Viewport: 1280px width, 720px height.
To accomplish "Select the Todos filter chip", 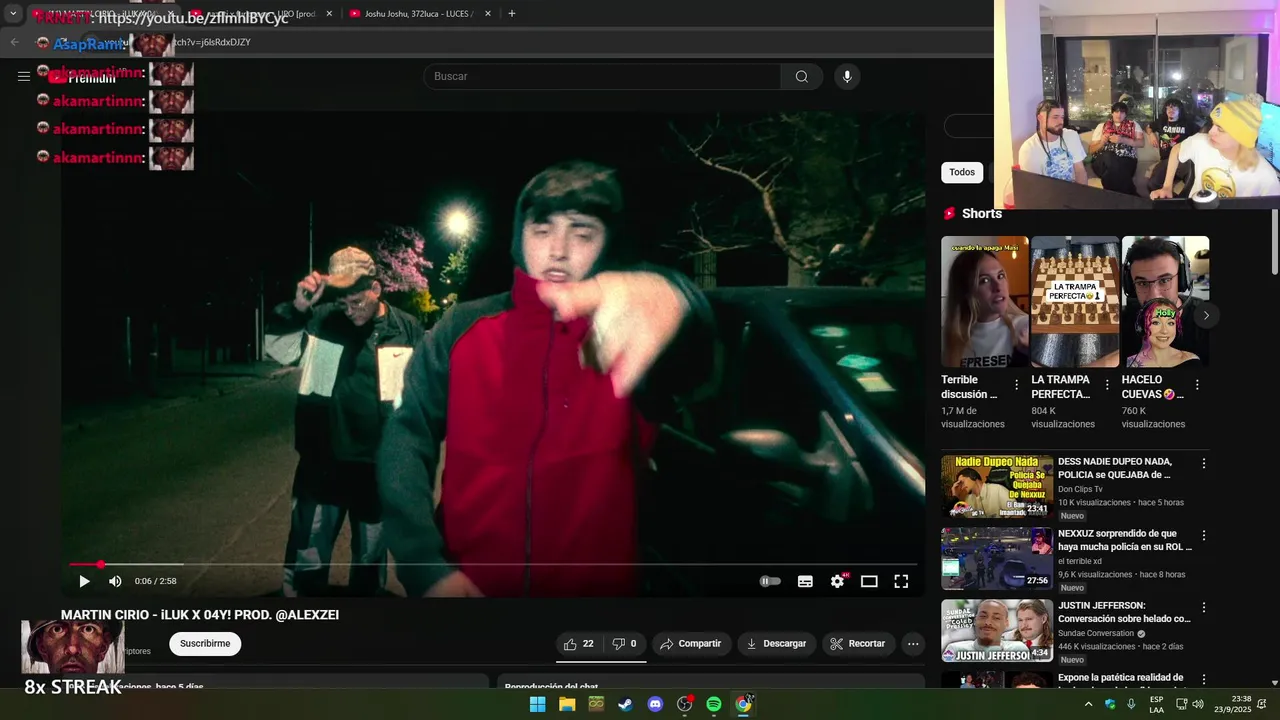I will (962, 172).
